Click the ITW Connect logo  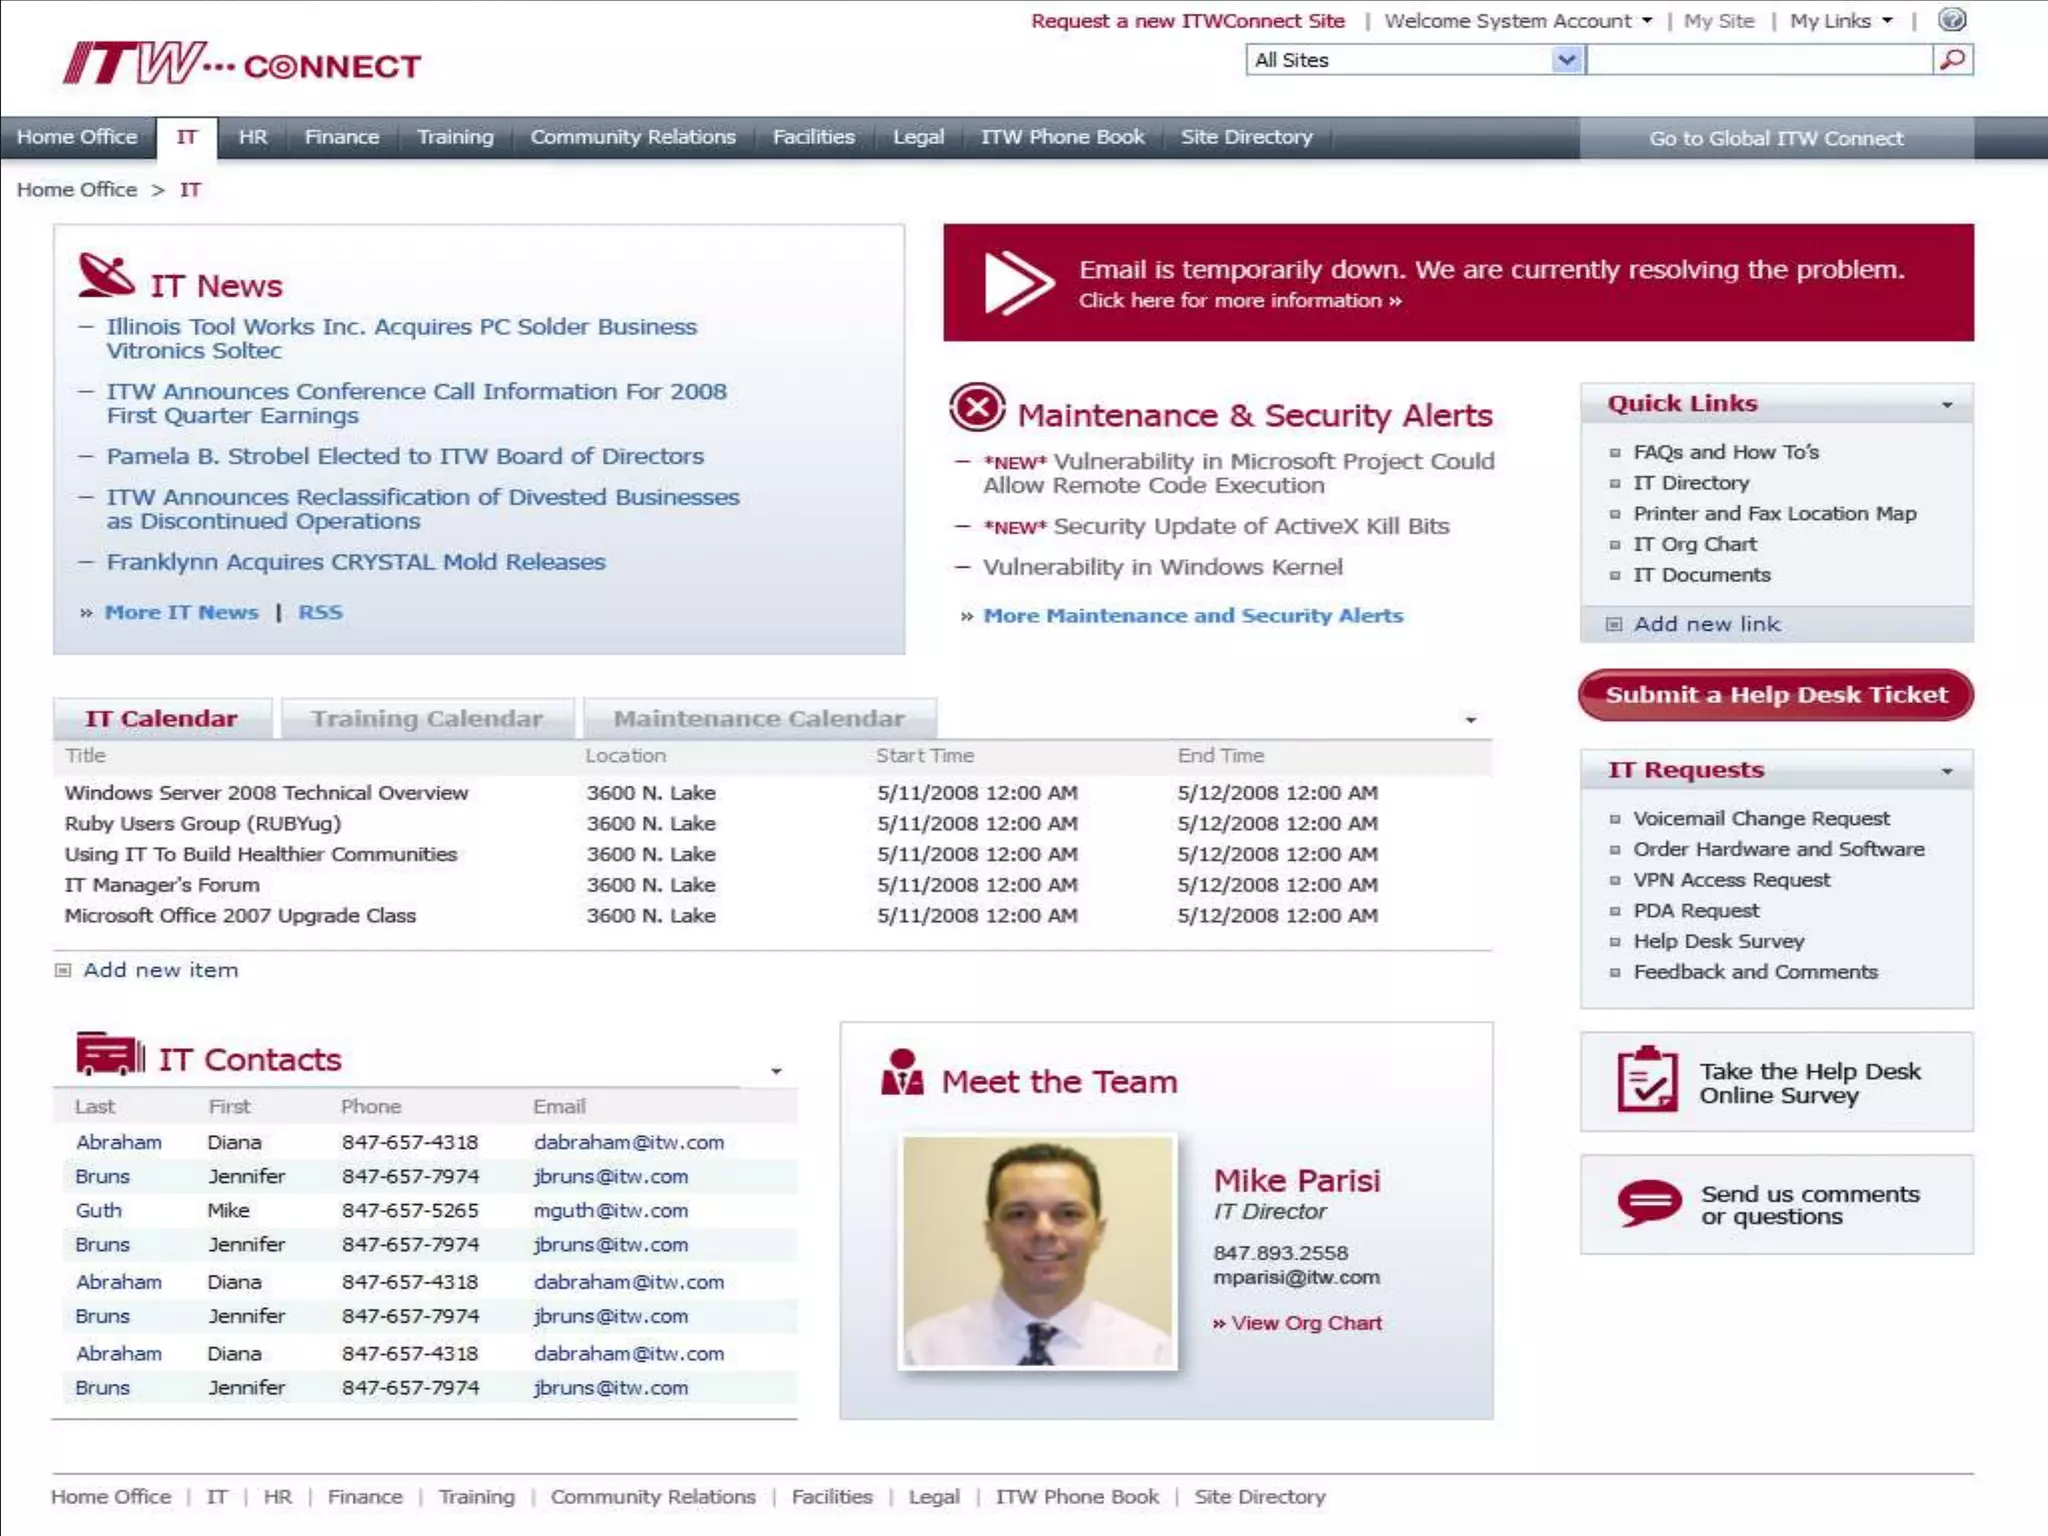click(242, 63)
